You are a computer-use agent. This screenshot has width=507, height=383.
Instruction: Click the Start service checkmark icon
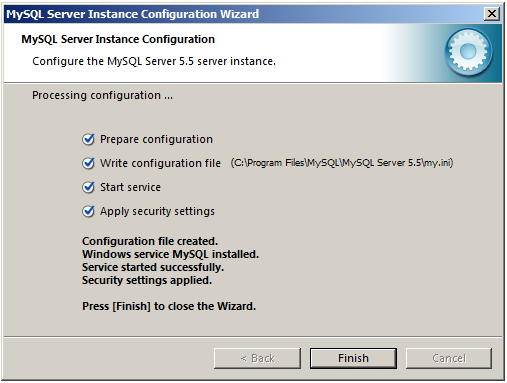click(88, 187)
